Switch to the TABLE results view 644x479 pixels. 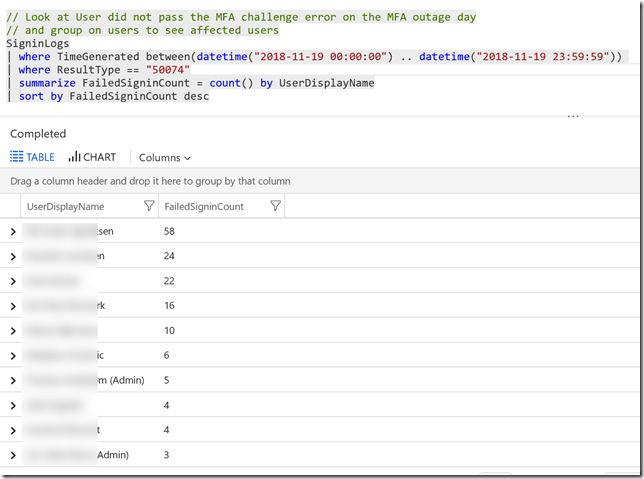(x=32, y=157)
